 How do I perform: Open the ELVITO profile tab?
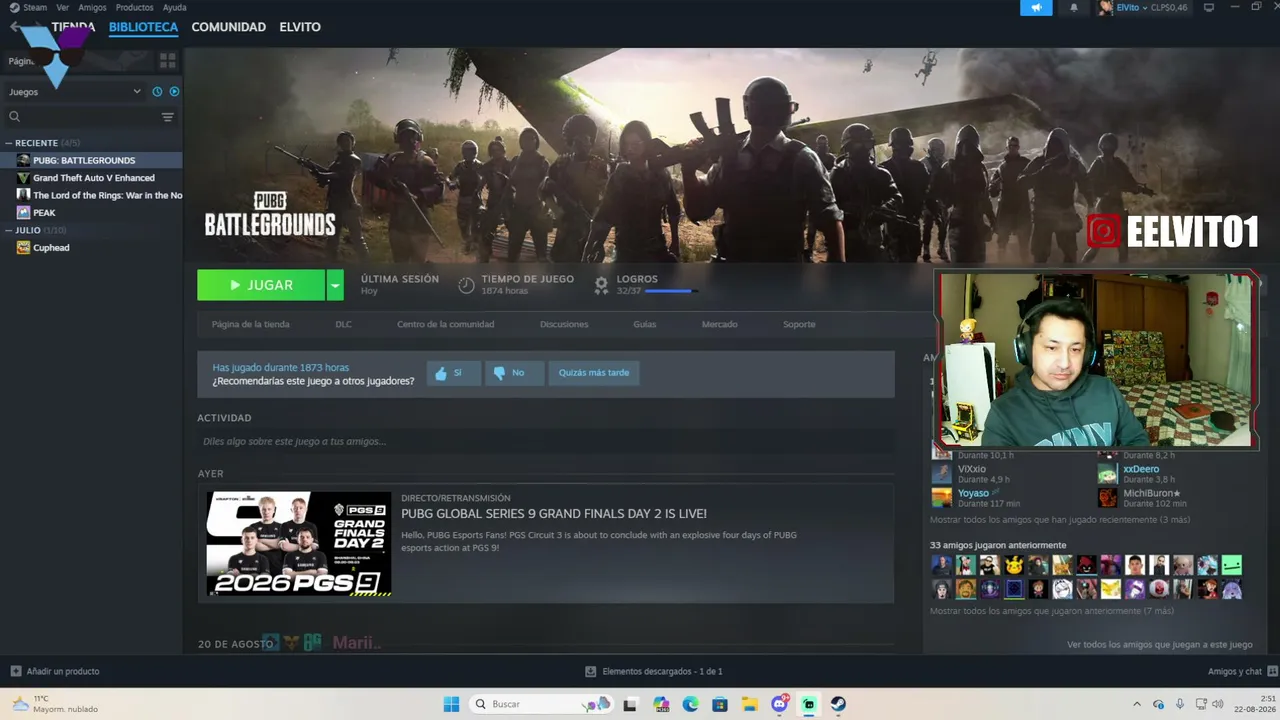pos(300,27)
